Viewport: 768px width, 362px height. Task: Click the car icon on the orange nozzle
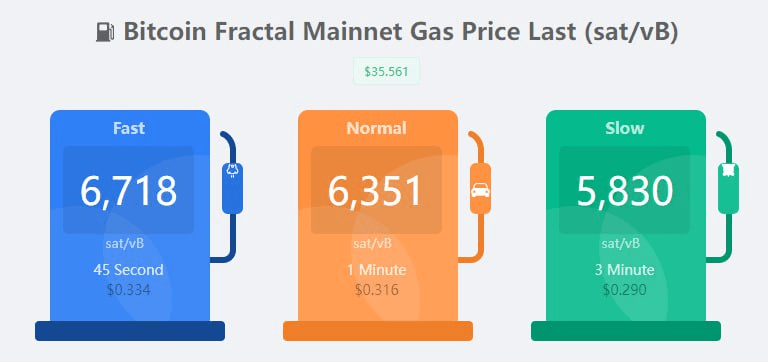tap(480, 190)
